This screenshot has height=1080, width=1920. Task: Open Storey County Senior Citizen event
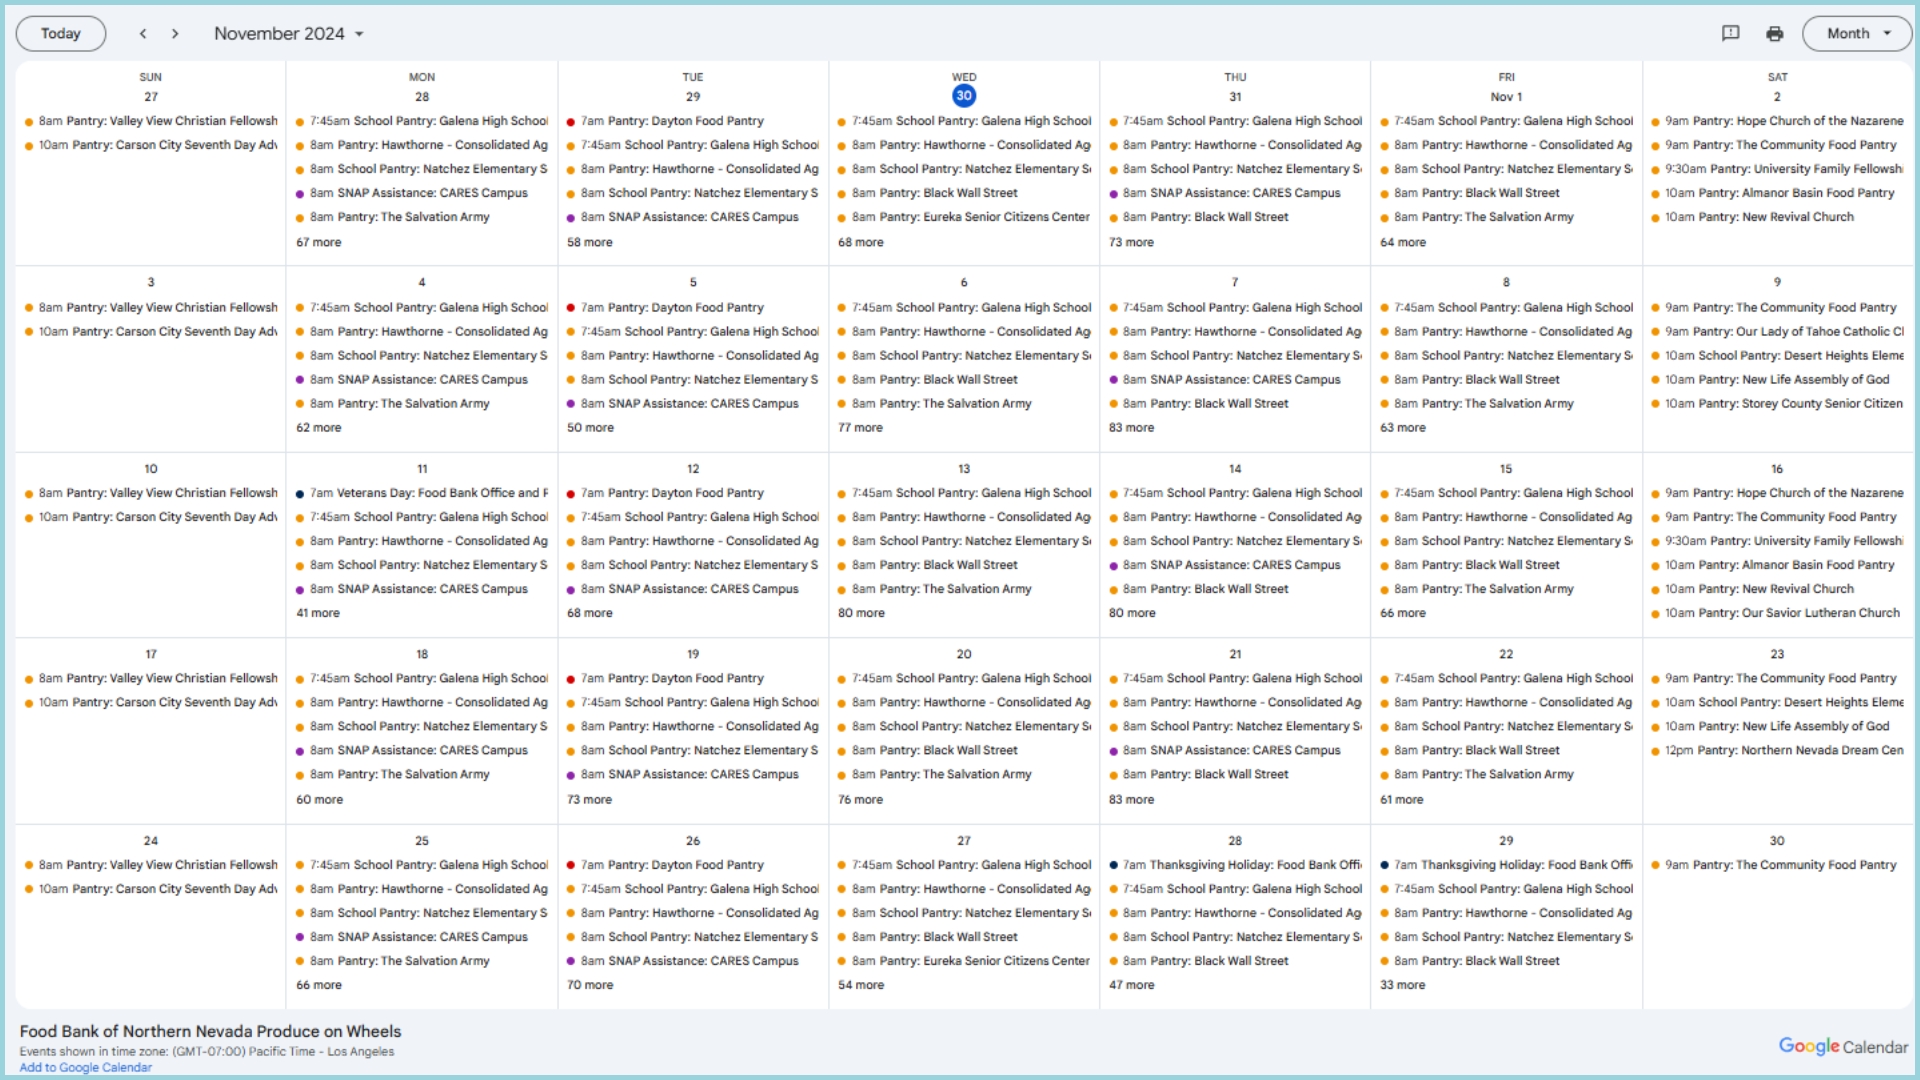point(1777,404)
